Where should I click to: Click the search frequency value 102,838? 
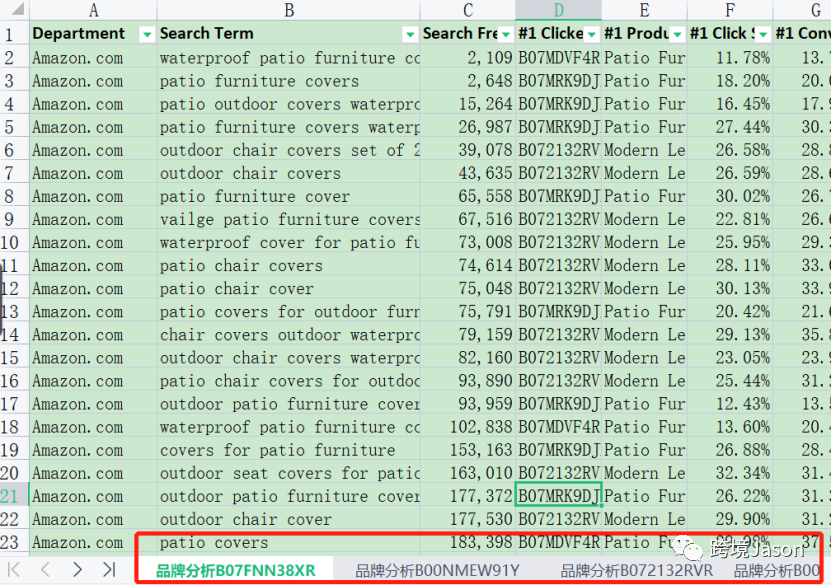[481, 427]
